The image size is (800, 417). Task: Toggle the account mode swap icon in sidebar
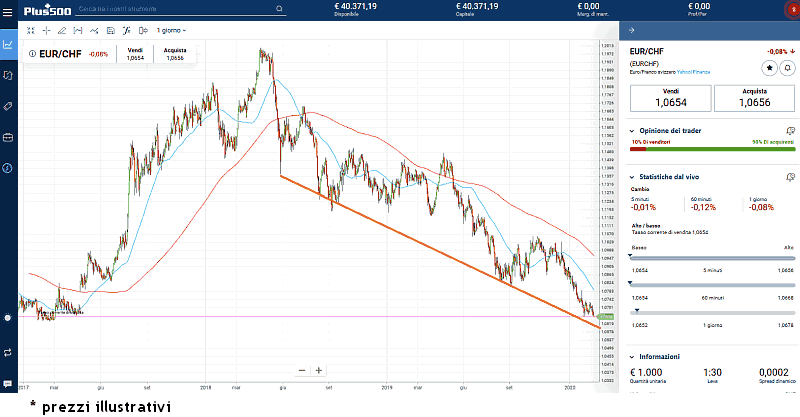pos(8,352)
